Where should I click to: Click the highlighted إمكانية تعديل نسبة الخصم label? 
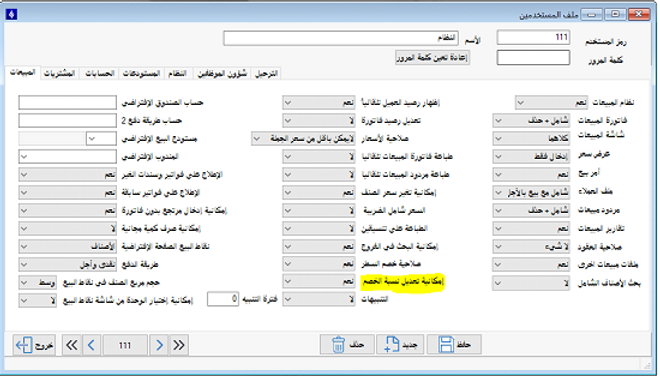pos(403,282)
